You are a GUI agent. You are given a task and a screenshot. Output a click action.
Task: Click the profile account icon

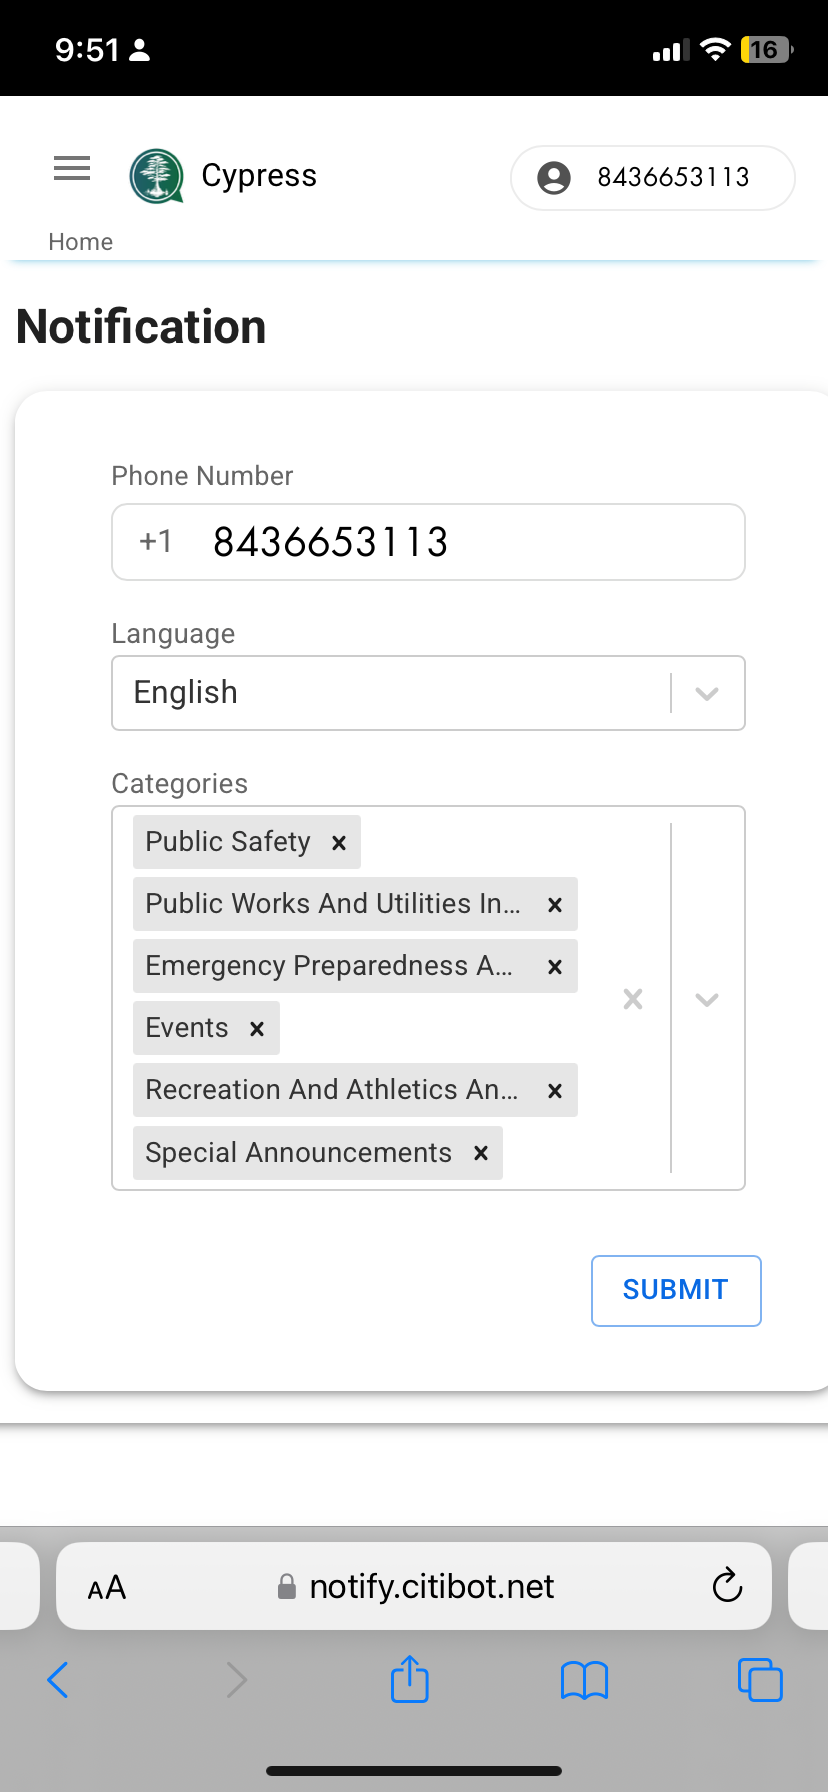click(x=554, y=177)
